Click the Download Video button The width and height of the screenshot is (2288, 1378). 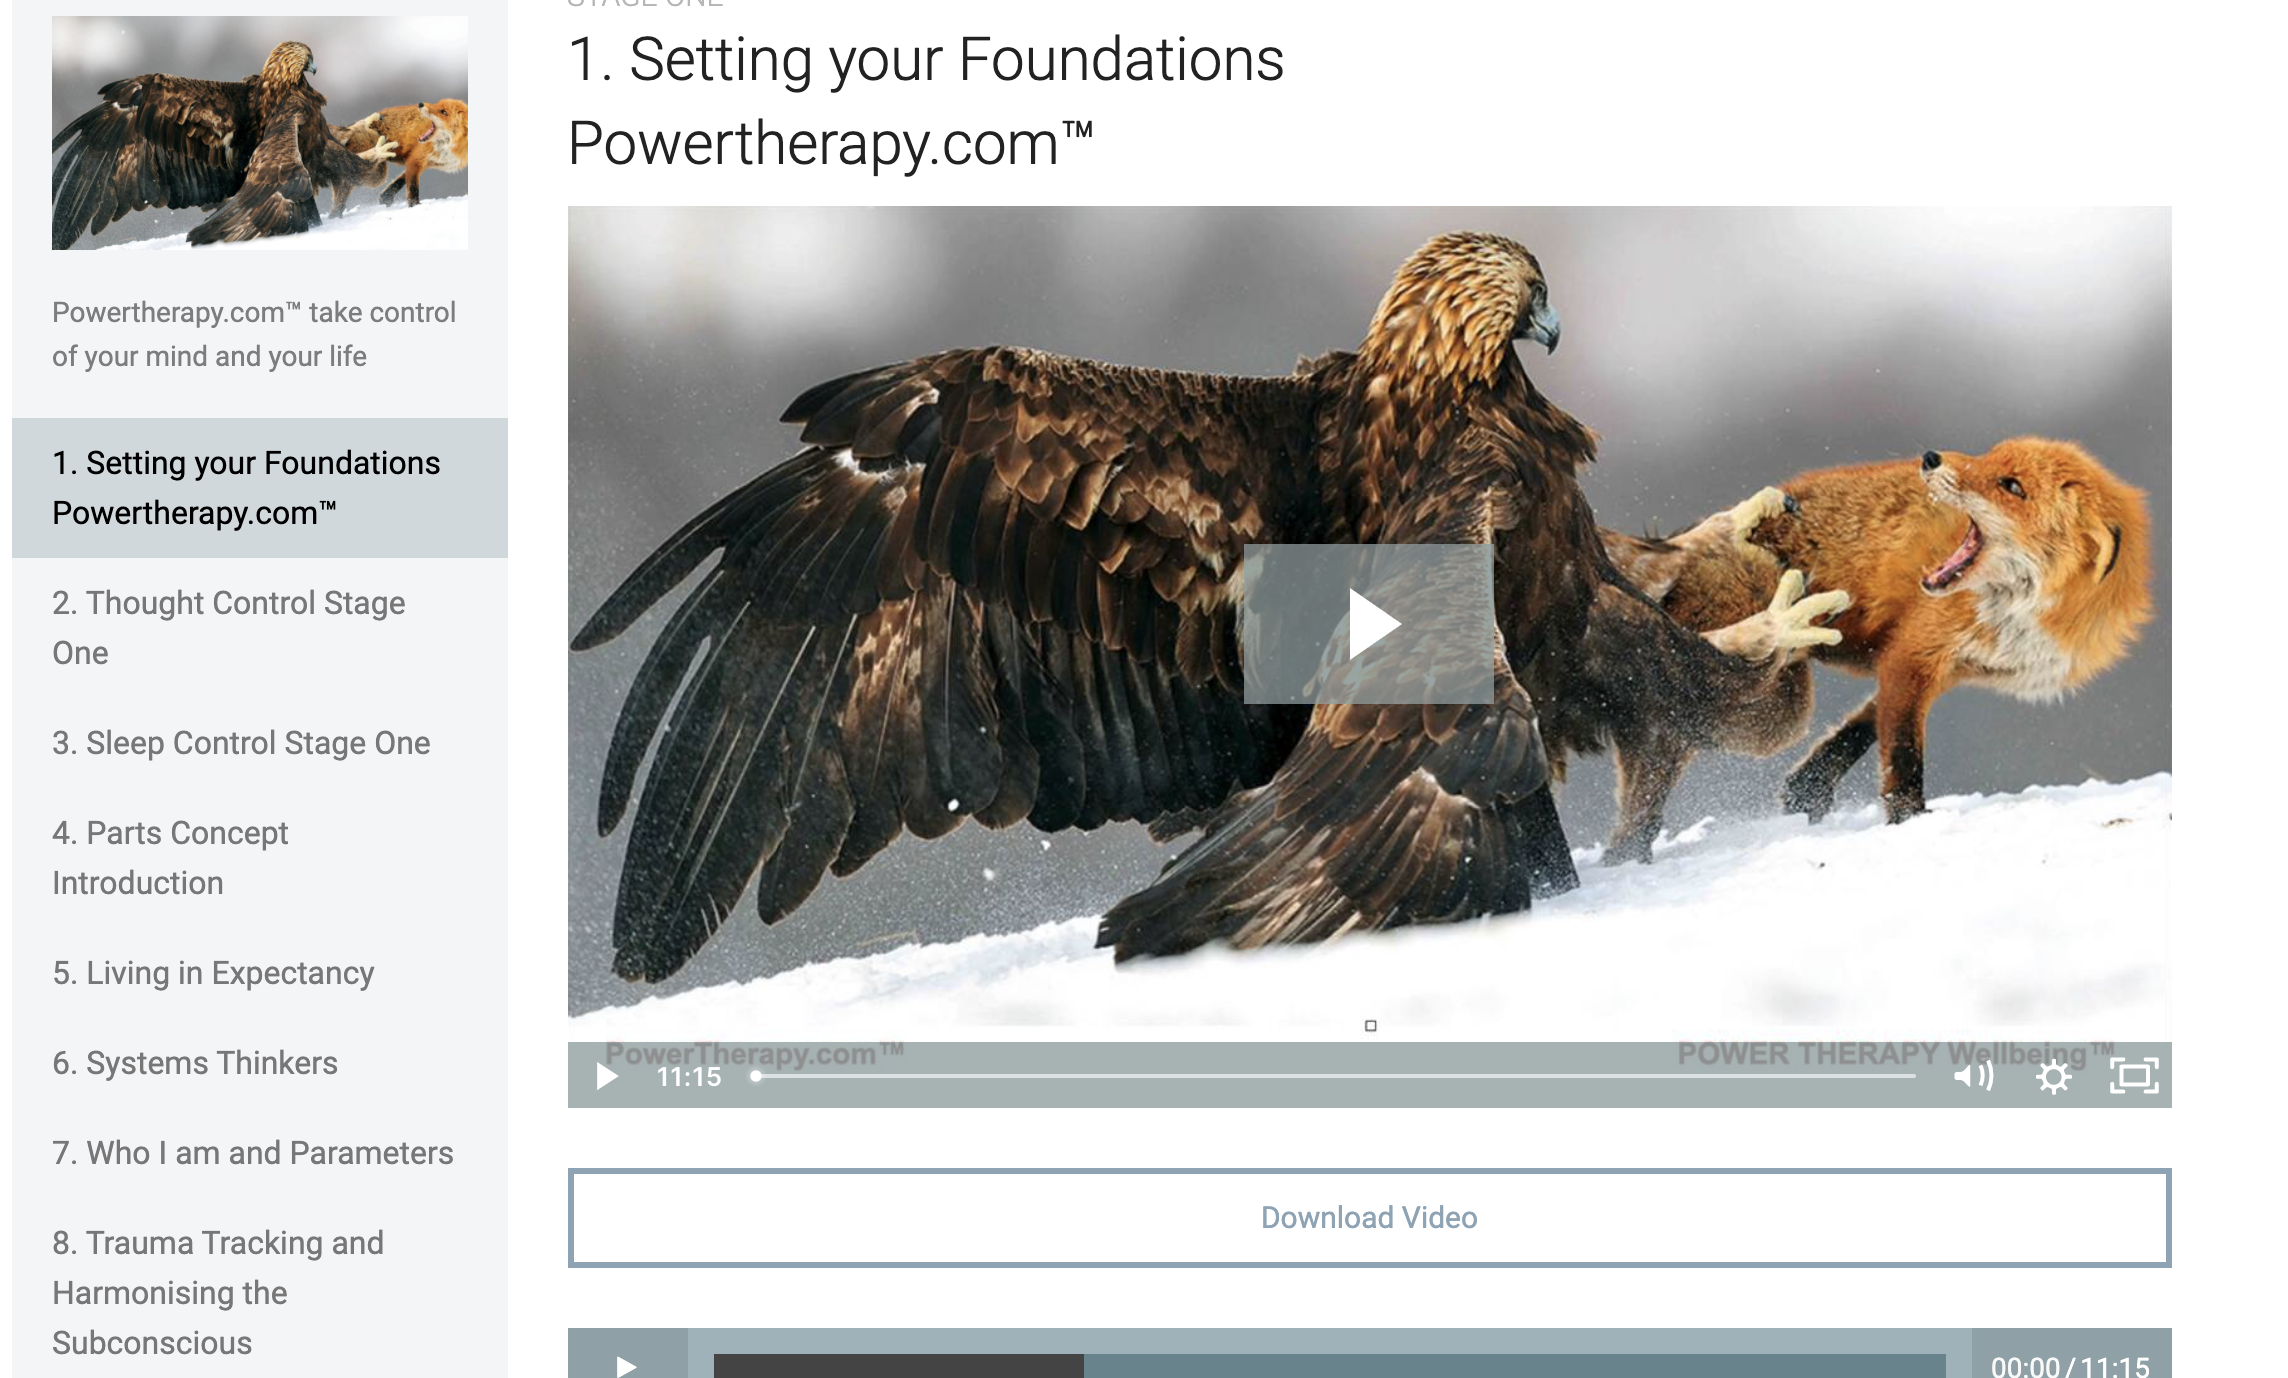click(x=1369, y=1217)
